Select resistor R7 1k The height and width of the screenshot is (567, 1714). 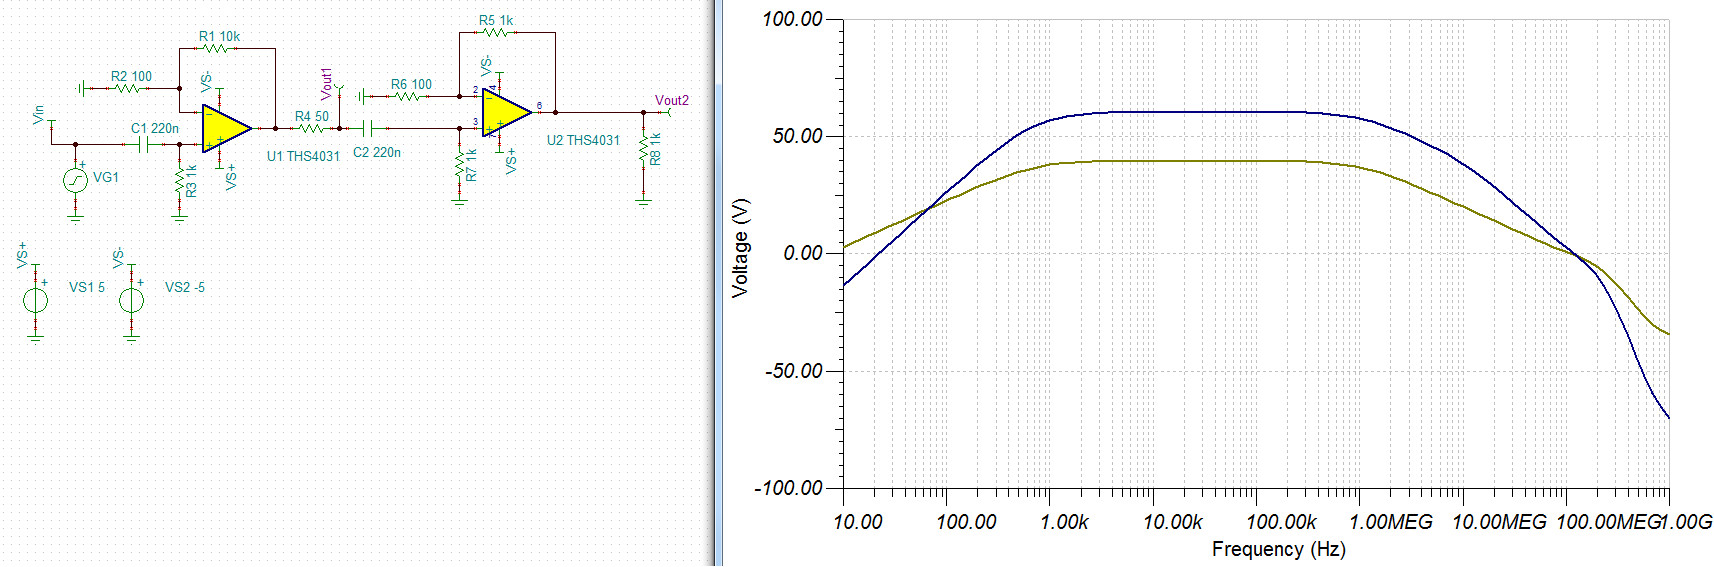[x=460, y=165]
